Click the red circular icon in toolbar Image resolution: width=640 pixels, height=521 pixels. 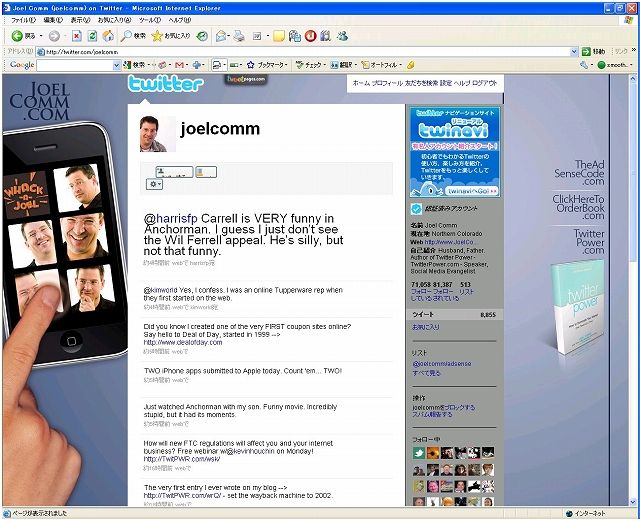(x=310, y=36)
